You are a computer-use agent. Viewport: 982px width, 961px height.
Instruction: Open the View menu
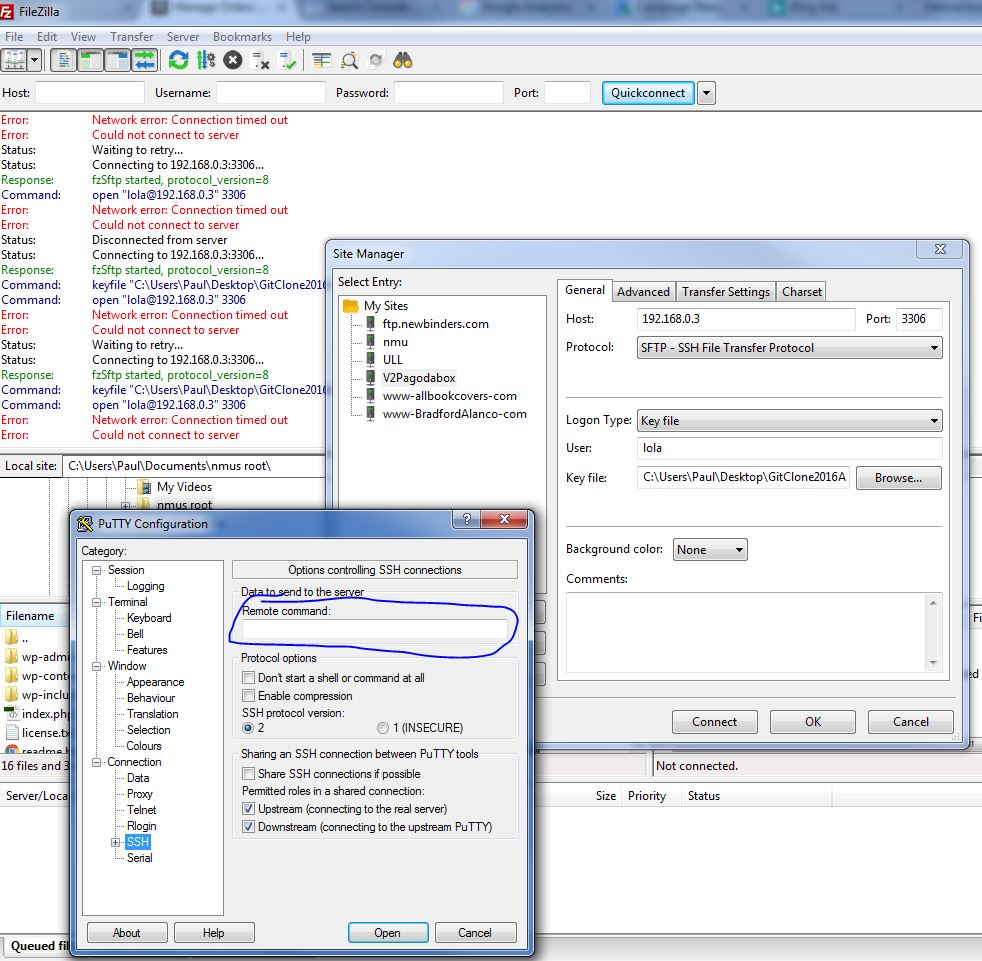(x=83, y=36)
